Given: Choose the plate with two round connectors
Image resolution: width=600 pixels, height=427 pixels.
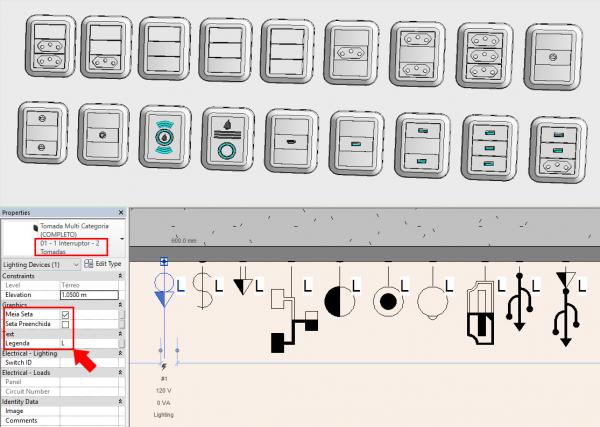Looking at the screenshot, I should [42, 132].
